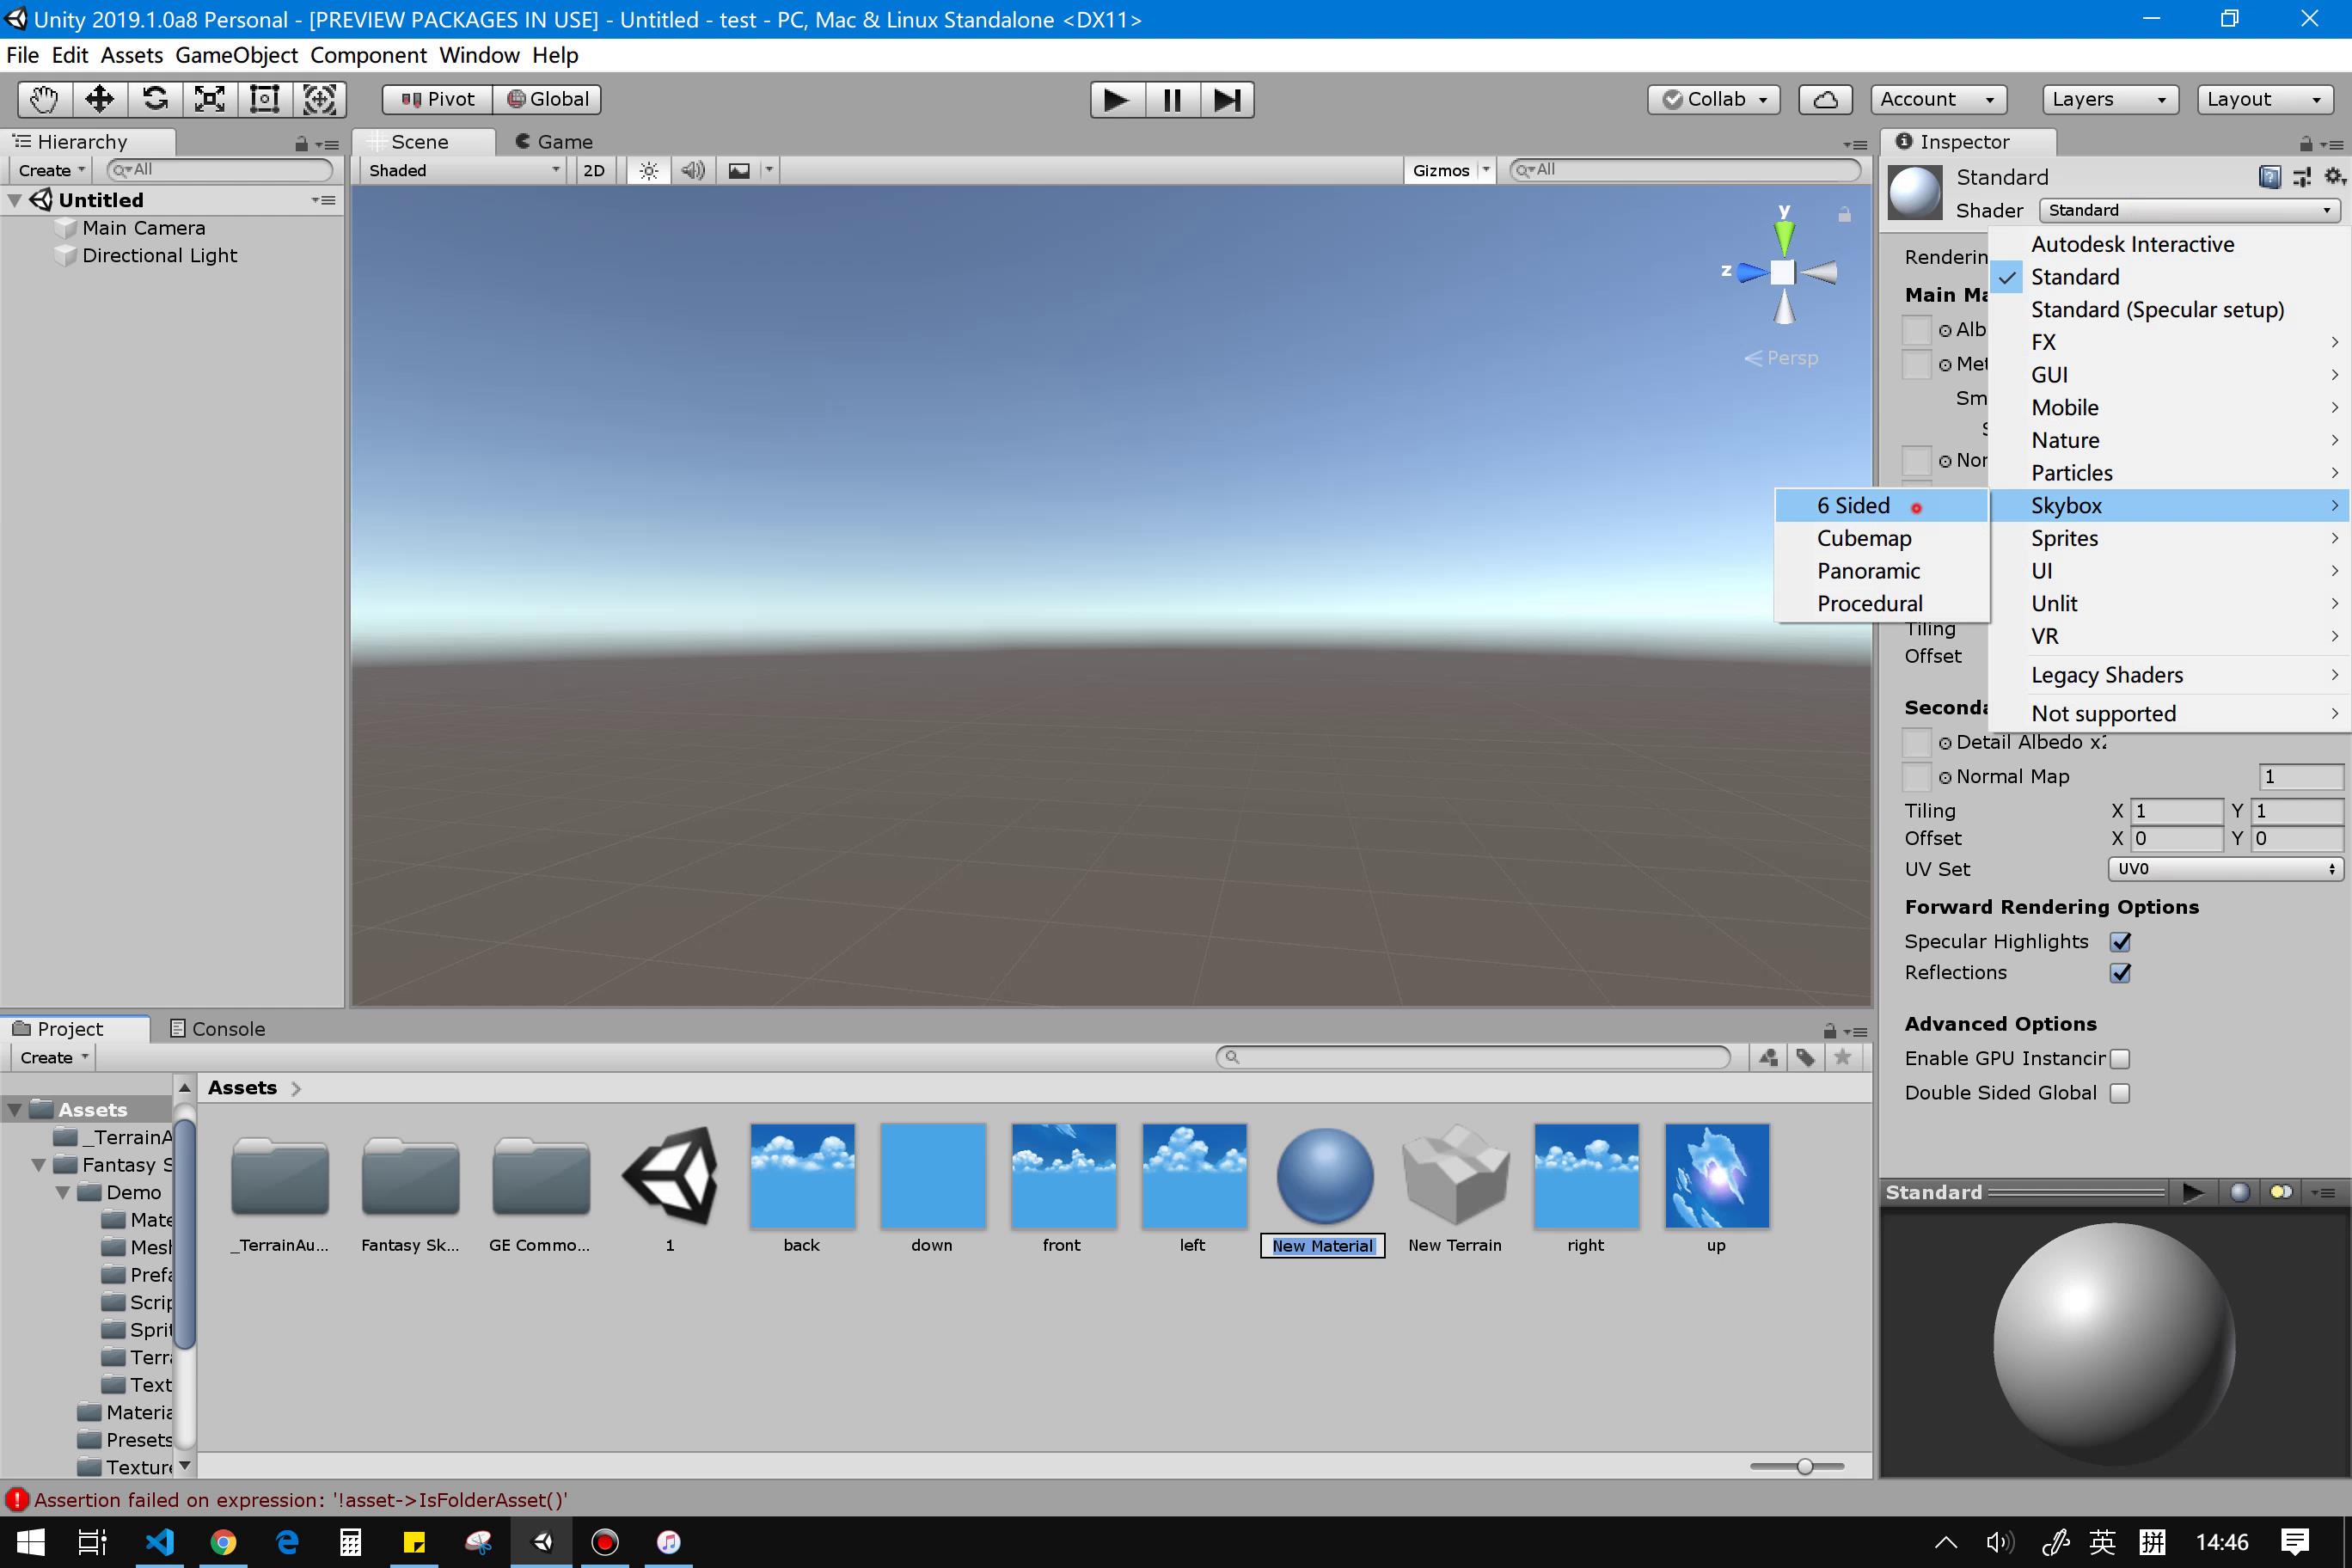Image resolution: width=2352 pixels, height=1568 pixels.
Task: Uncheck Specular Highlights checkbox
Action: click(x=2120, y=941)
